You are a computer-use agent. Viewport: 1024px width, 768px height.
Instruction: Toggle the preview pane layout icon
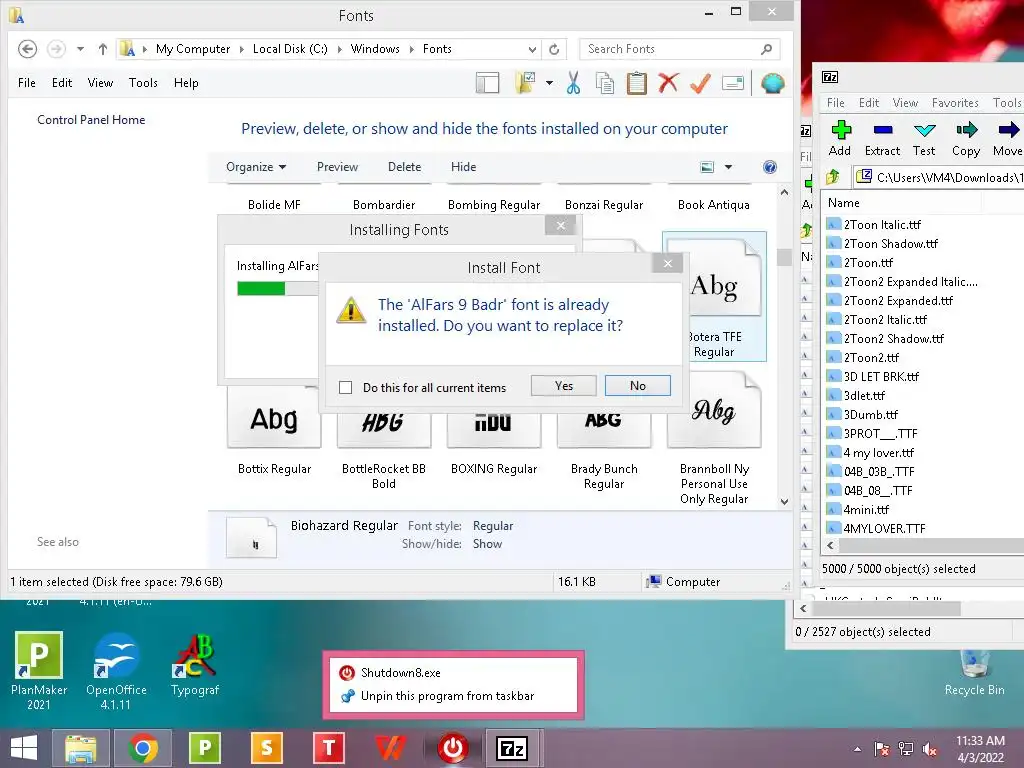pos(487,83)
